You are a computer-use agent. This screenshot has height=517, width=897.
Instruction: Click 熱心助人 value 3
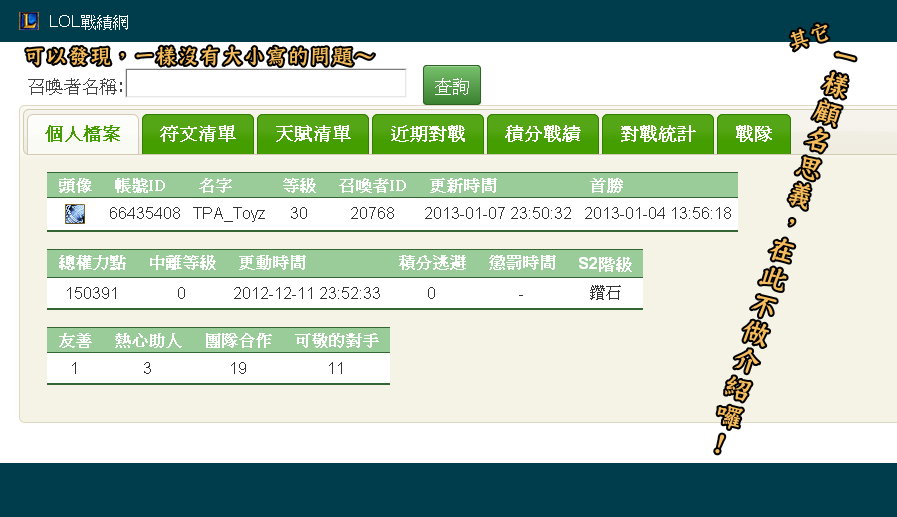[x=147, y=368]
